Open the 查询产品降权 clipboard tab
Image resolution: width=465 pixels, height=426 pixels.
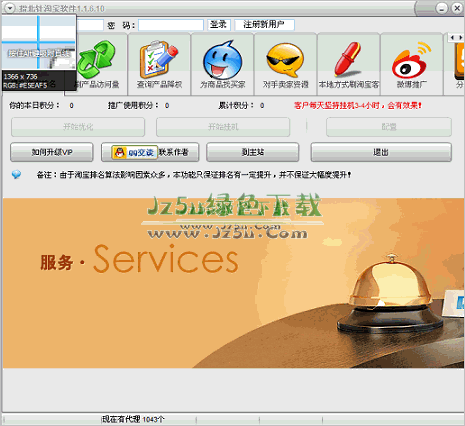[159, 64]
